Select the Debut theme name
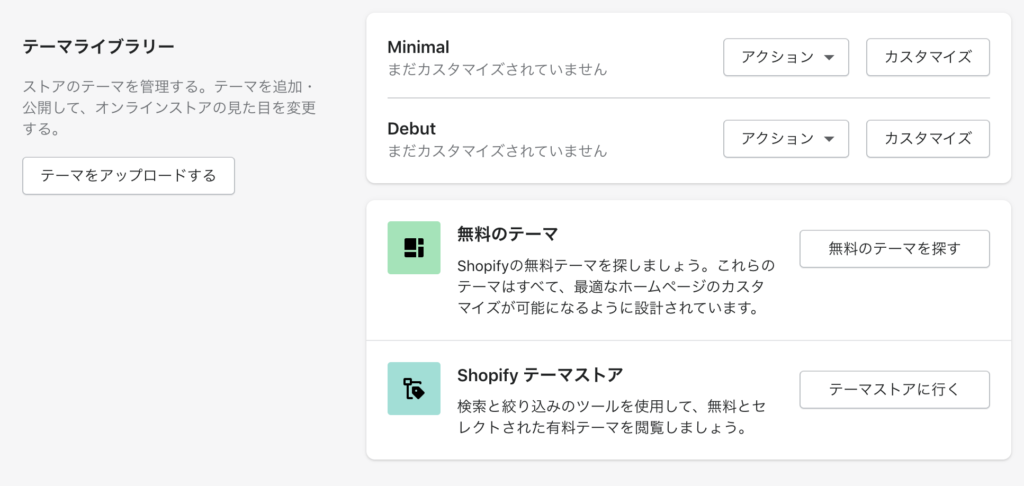The height and width of the screenshot is (486, 1024). 411,129
